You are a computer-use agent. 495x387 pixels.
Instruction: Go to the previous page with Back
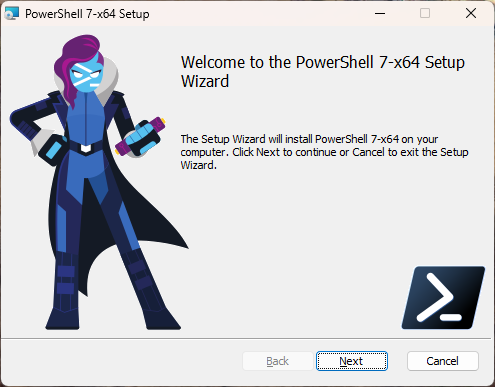coord(278,361)
